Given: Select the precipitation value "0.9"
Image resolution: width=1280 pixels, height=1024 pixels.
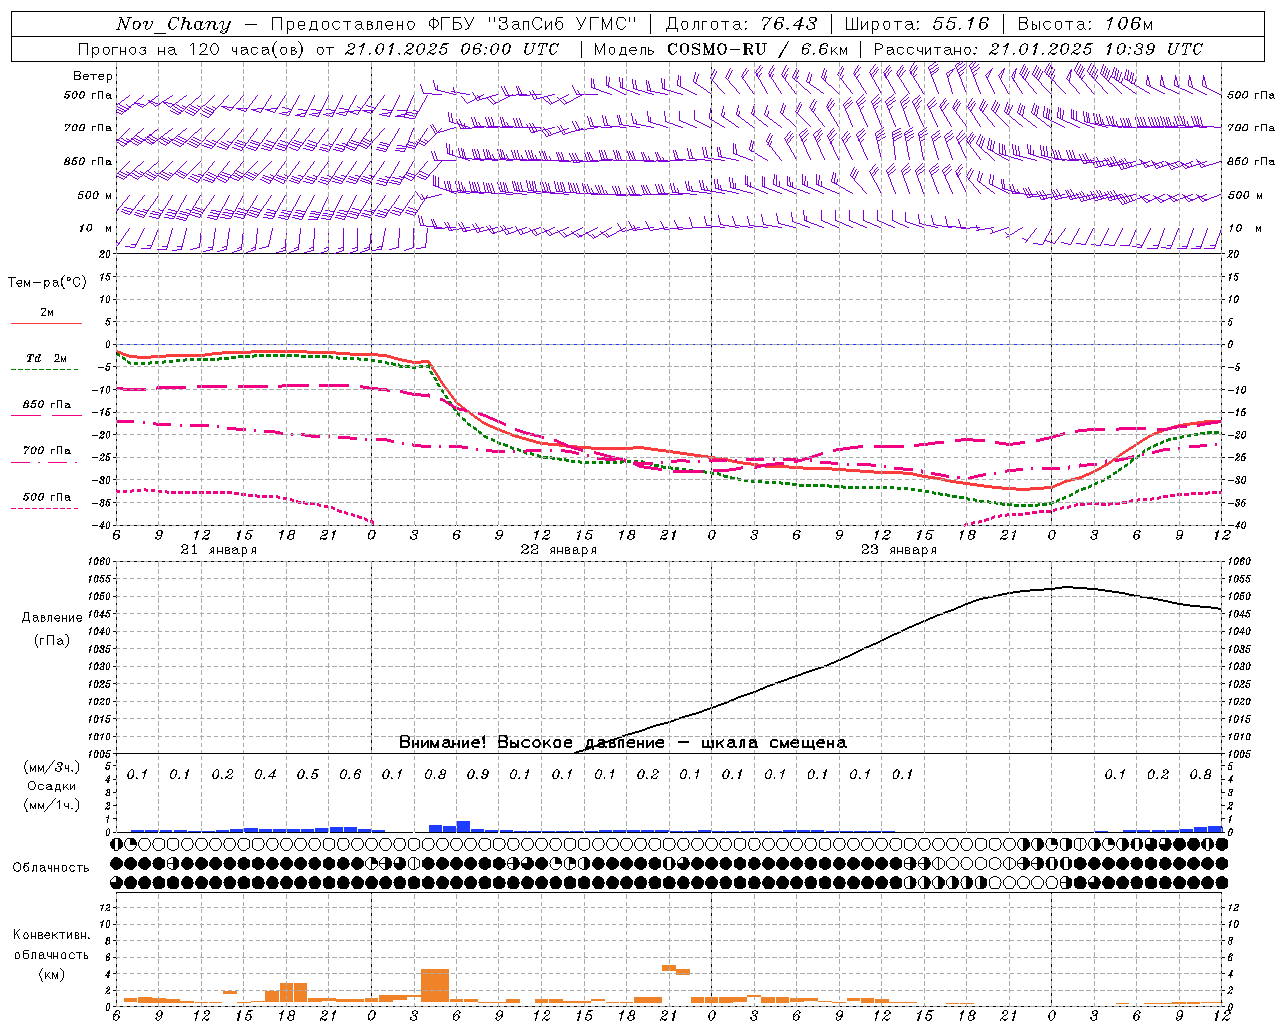Looking at the screenshot, I should [478, 774].
